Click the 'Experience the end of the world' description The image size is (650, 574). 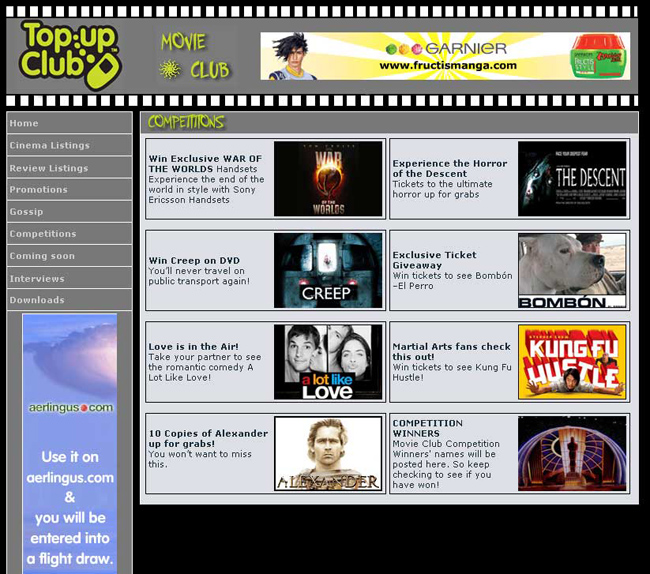(206, 189)
